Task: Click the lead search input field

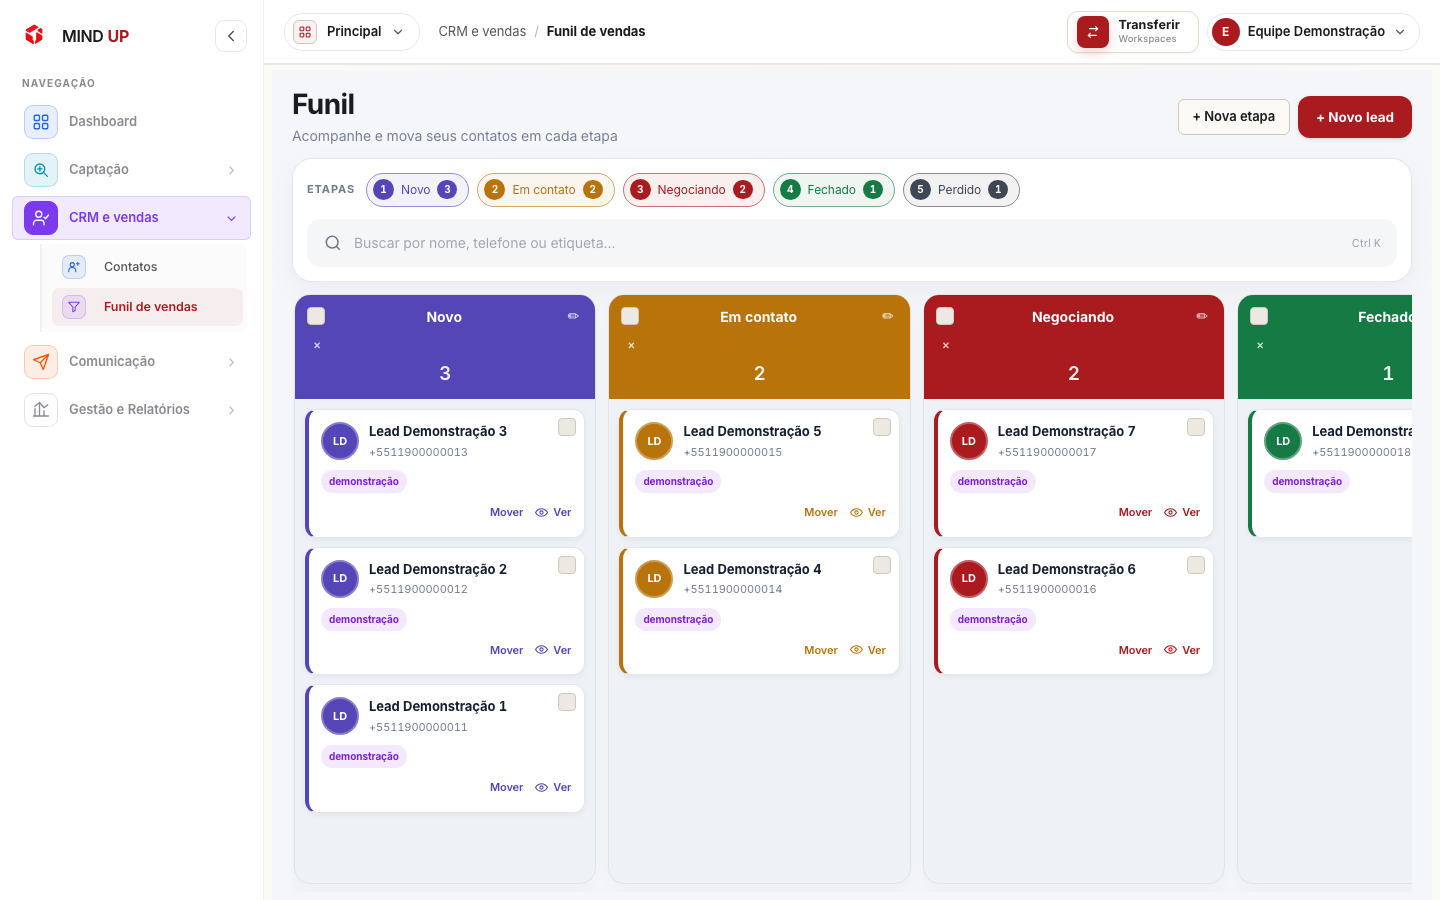Action: tap(852, 243)
